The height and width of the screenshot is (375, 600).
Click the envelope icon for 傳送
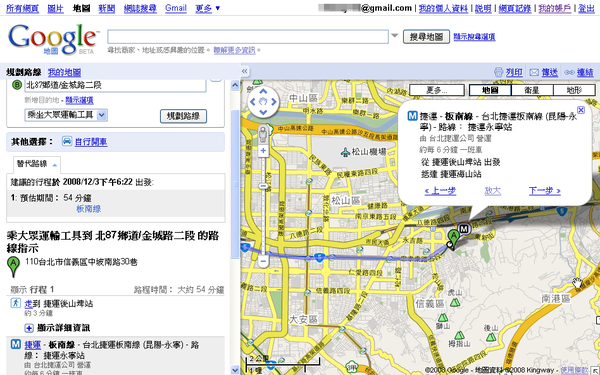pyautogui.click(x=534, y=72)
